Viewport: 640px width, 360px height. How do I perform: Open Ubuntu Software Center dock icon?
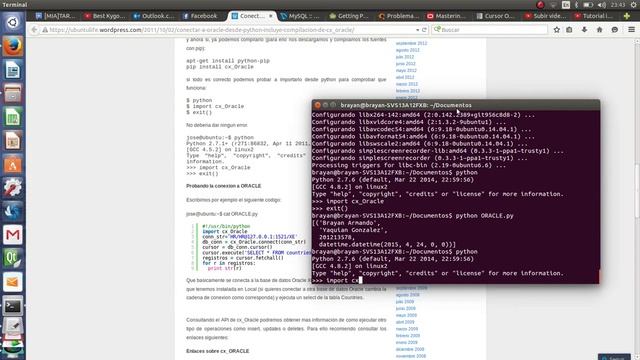coord(13,164)
